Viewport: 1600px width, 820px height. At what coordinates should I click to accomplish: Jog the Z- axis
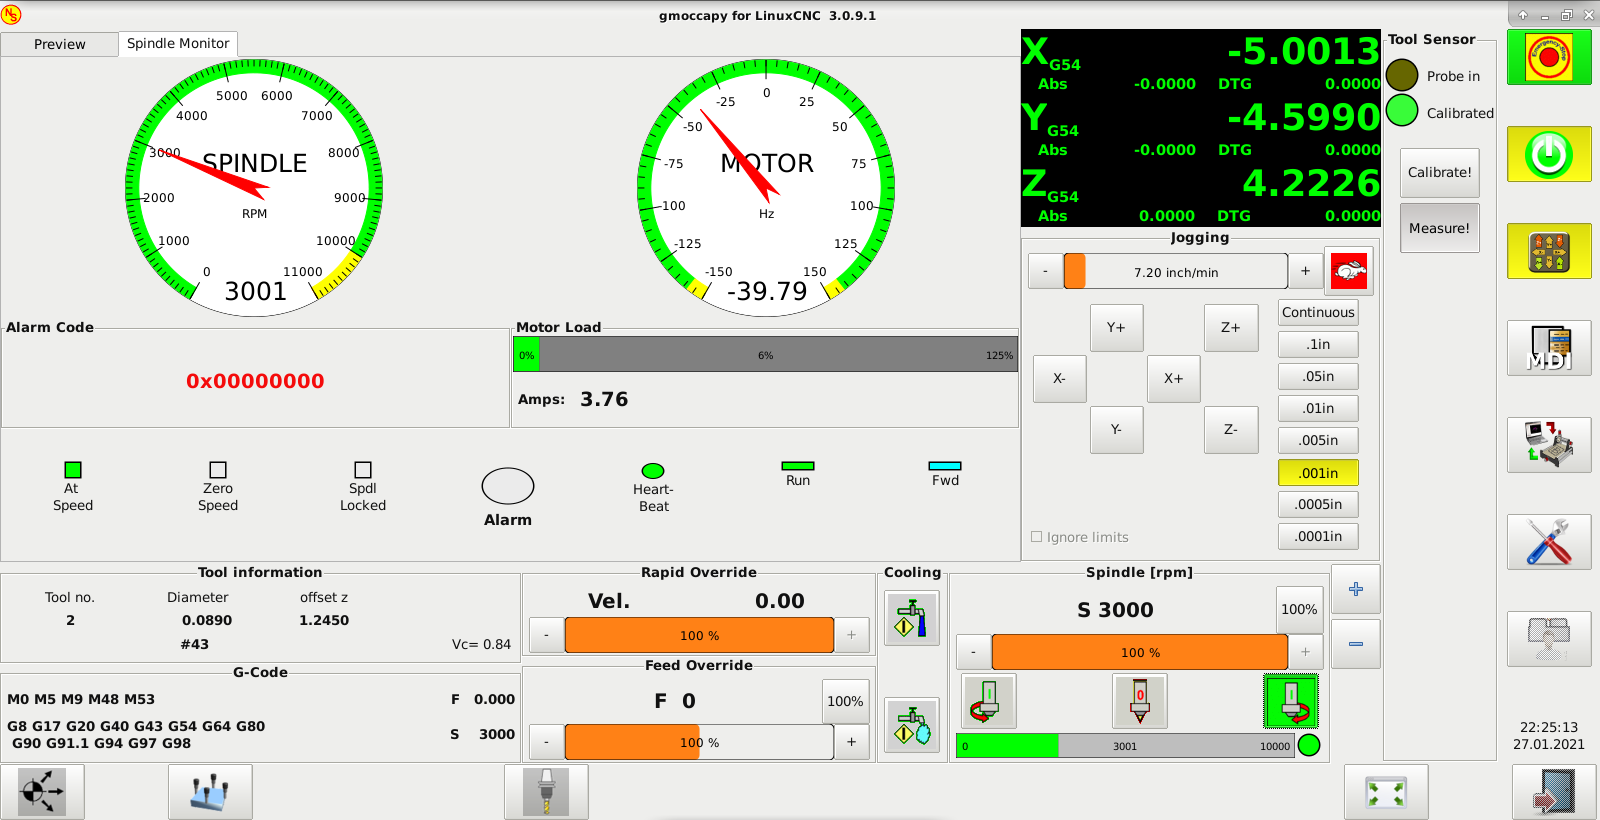point(1231,429)
